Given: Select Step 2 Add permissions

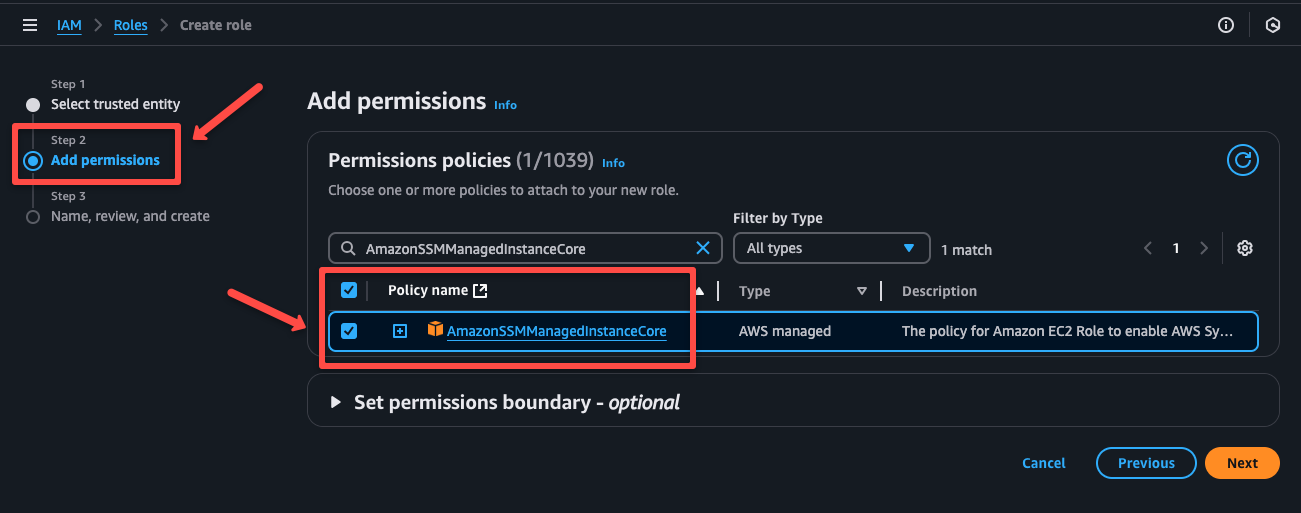Looking at the screenshot, I should [105, 160].
